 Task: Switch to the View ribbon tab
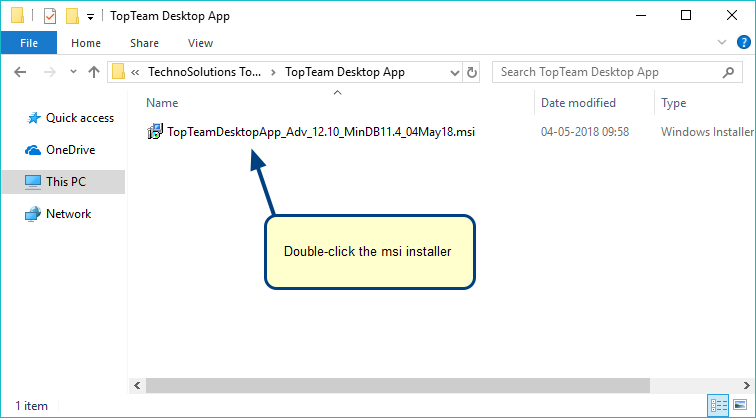point(200,43)
